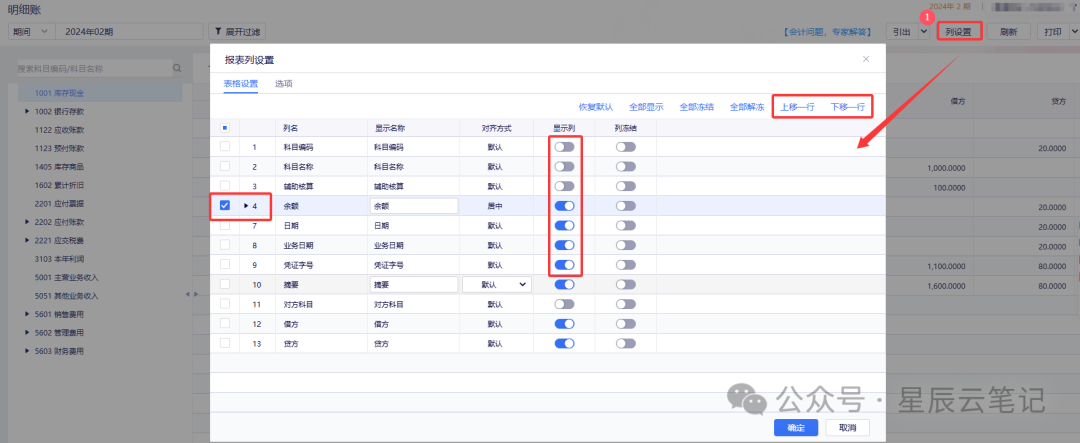The height and width of the screenshot is (443, 1080).
Task: Check the checkbox for 贷方 row
Action: pos(225,343)
